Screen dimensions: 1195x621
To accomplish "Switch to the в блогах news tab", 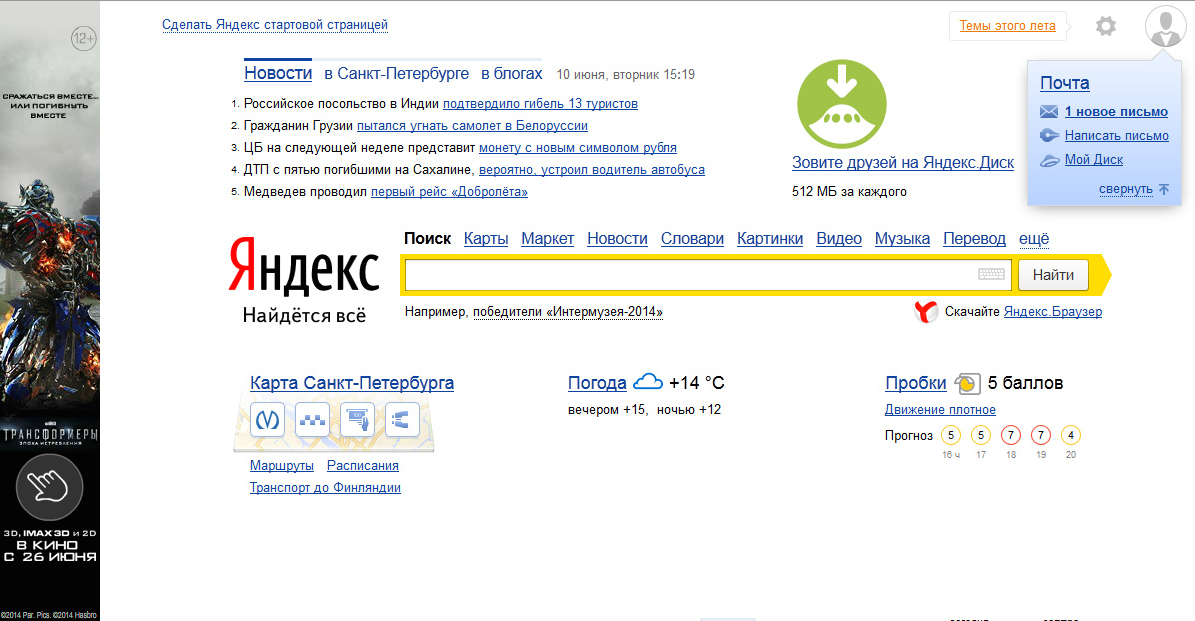I will pos(511,73).
